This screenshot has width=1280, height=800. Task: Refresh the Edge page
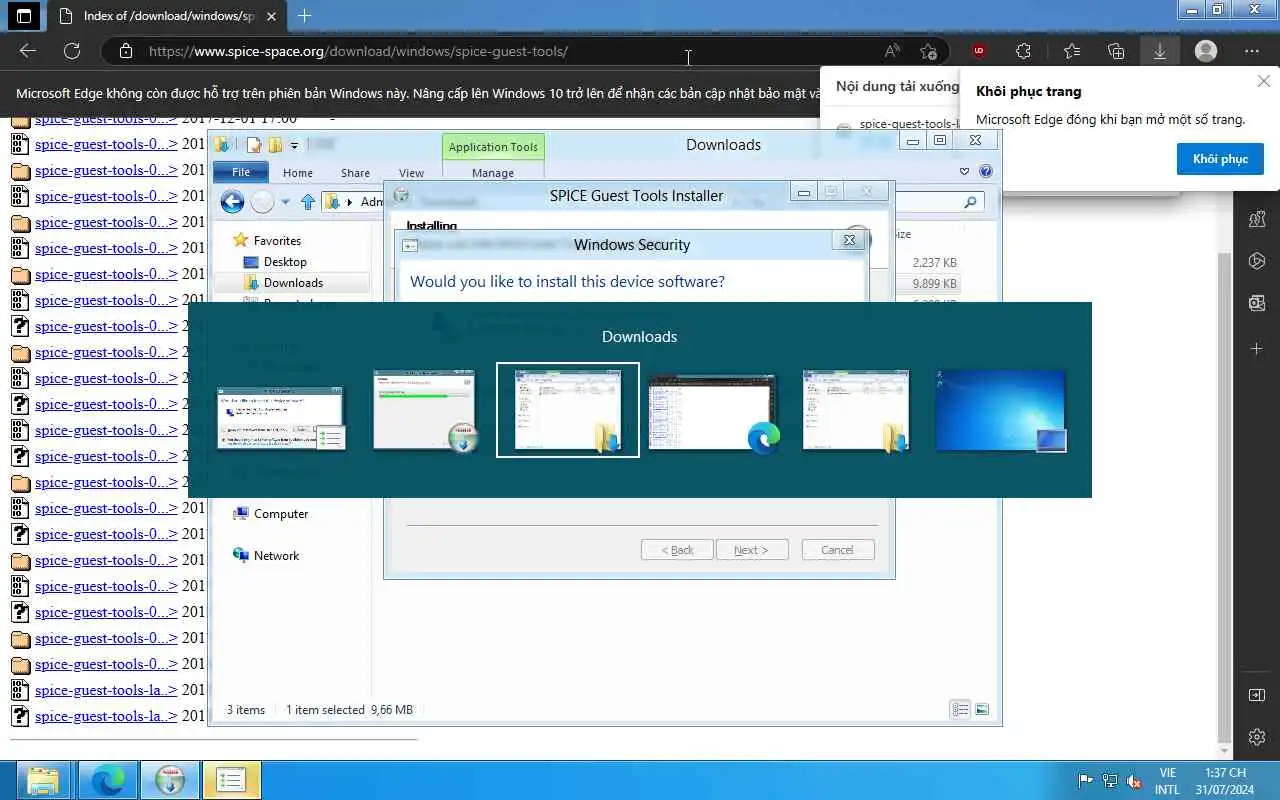[x=72, y=51]
